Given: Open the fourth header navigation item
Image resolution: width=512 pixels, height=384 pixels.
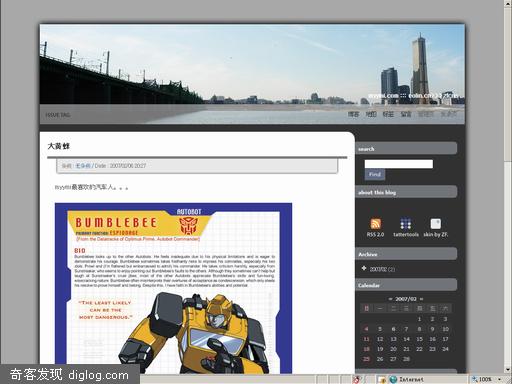Looking at the screenshot, I should click(x=406, y=114).
